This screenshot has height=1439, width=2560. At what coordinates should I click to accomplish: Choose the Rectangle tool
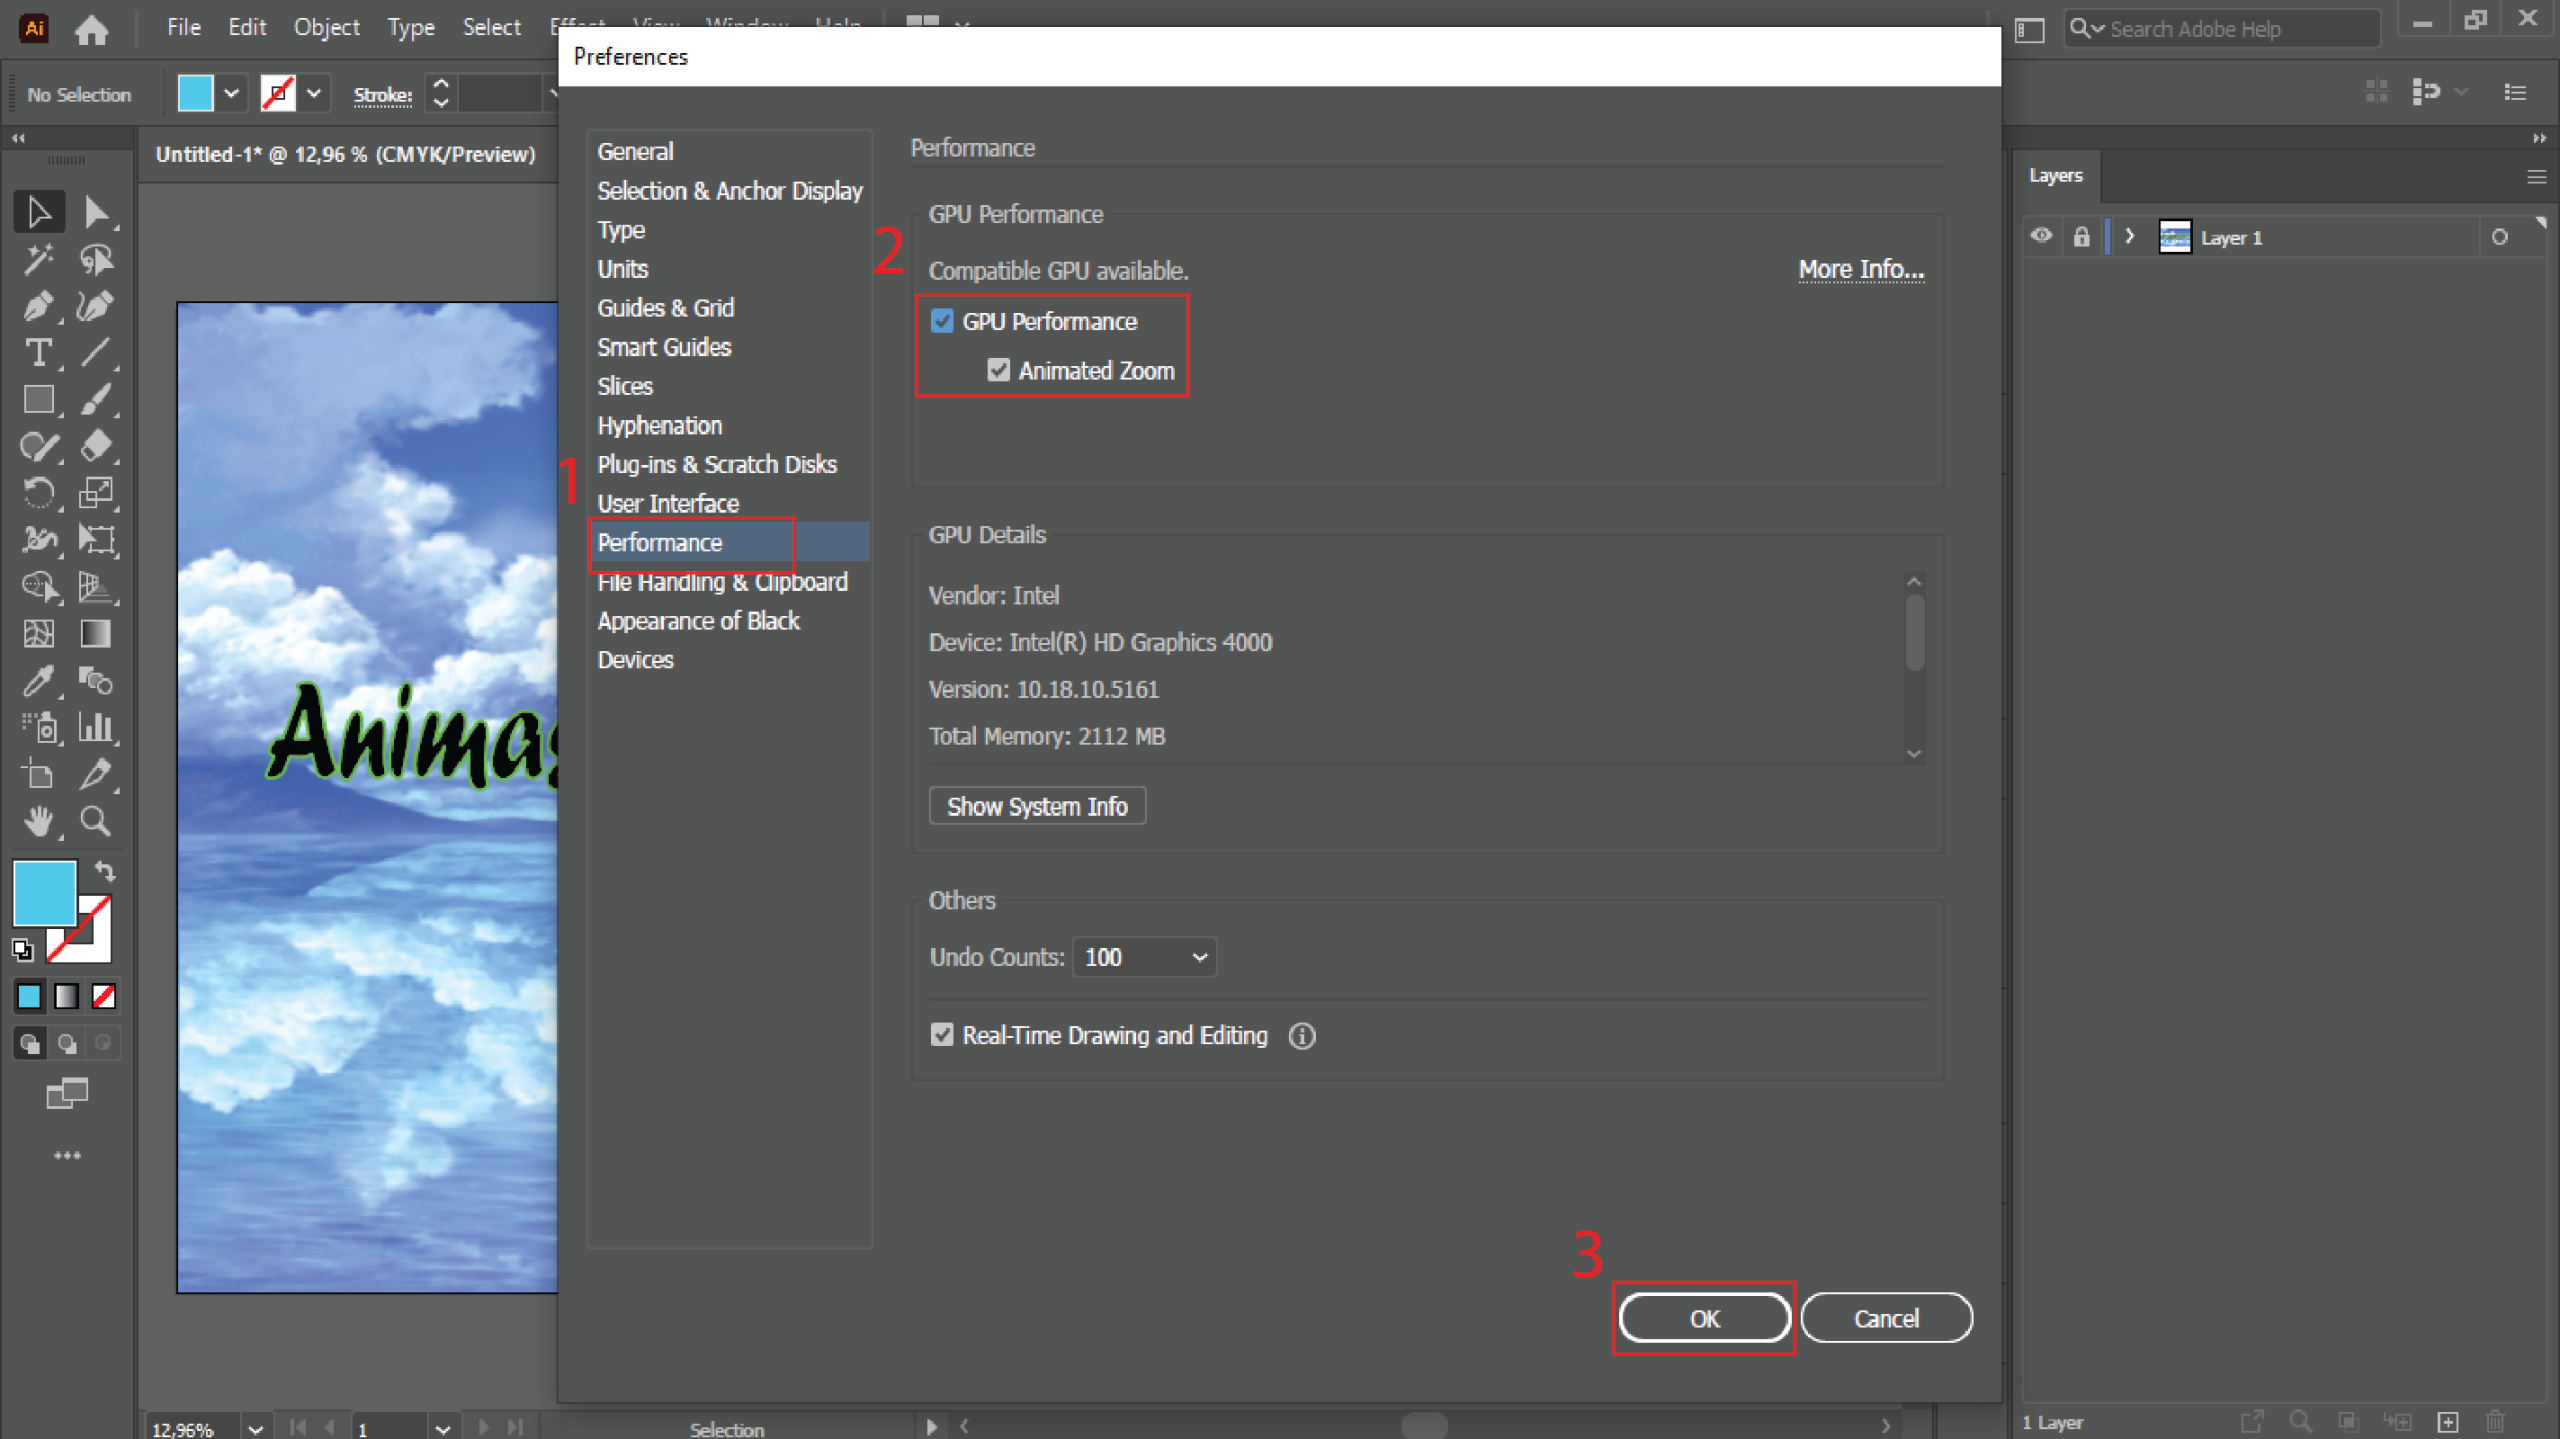tap(39, 399)
